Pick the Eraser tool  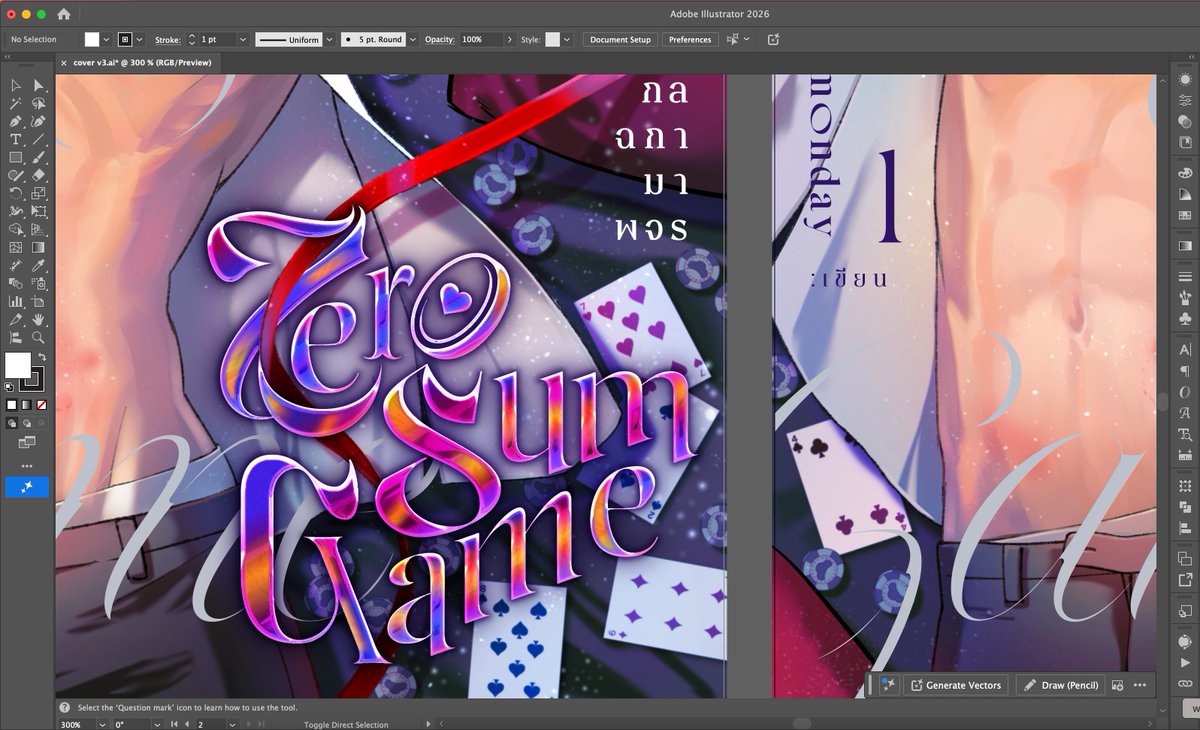(38, 175)
